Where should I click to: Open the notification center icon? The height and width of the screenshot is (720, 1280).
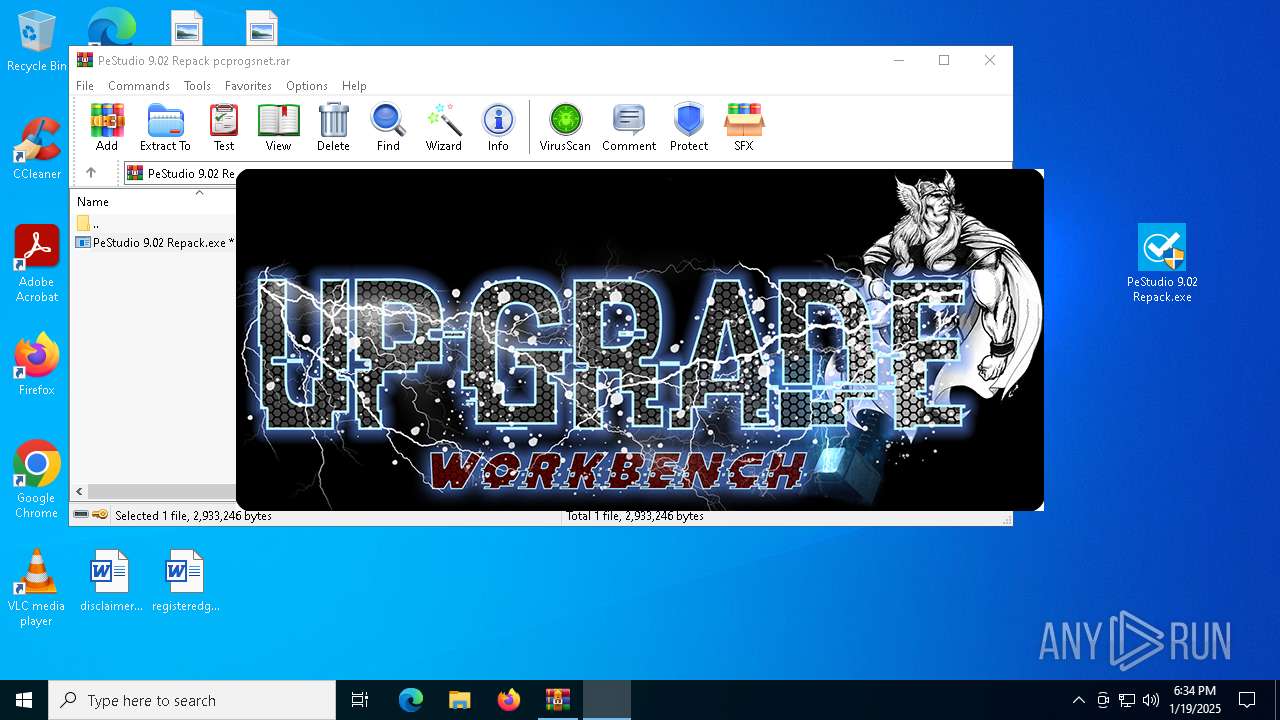1247,700
